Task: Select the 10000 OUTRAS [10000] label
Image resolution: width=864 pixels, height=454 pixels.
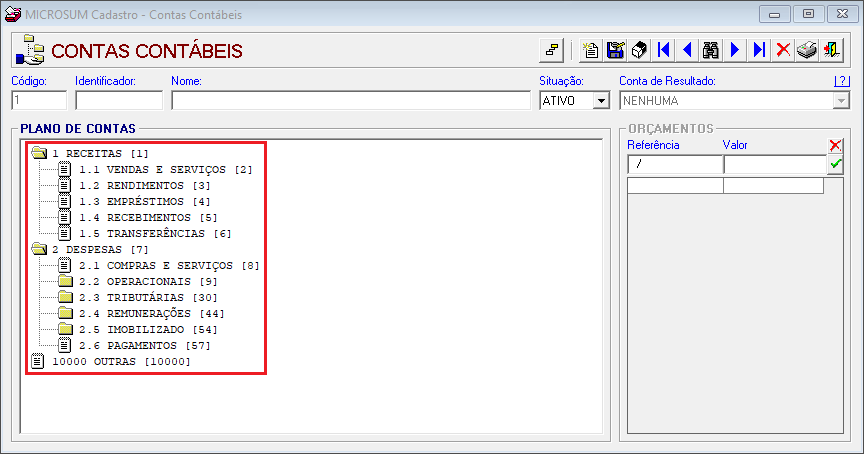Action: pyautogui.click(x=121, y=361)
